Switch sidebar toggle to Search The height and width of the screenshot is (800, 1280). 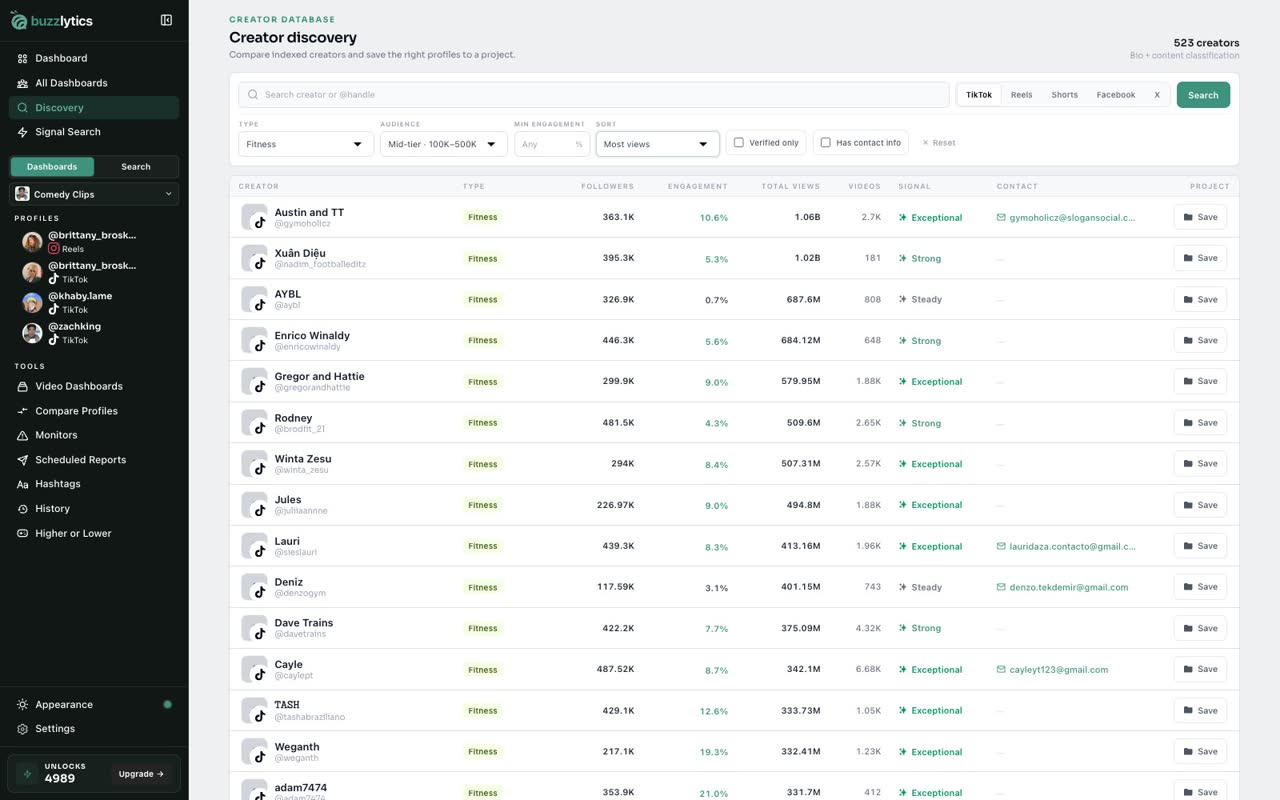136,167
